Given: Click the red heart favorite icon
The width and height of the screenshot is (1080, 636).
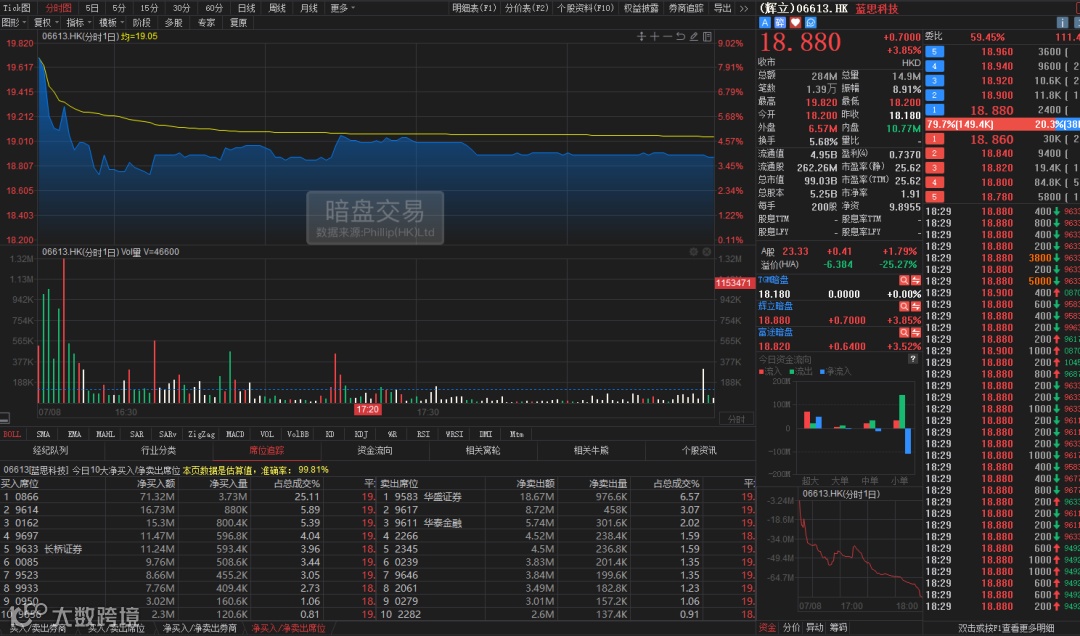Looking at the screenshot, I should click(x=796, y=23).
